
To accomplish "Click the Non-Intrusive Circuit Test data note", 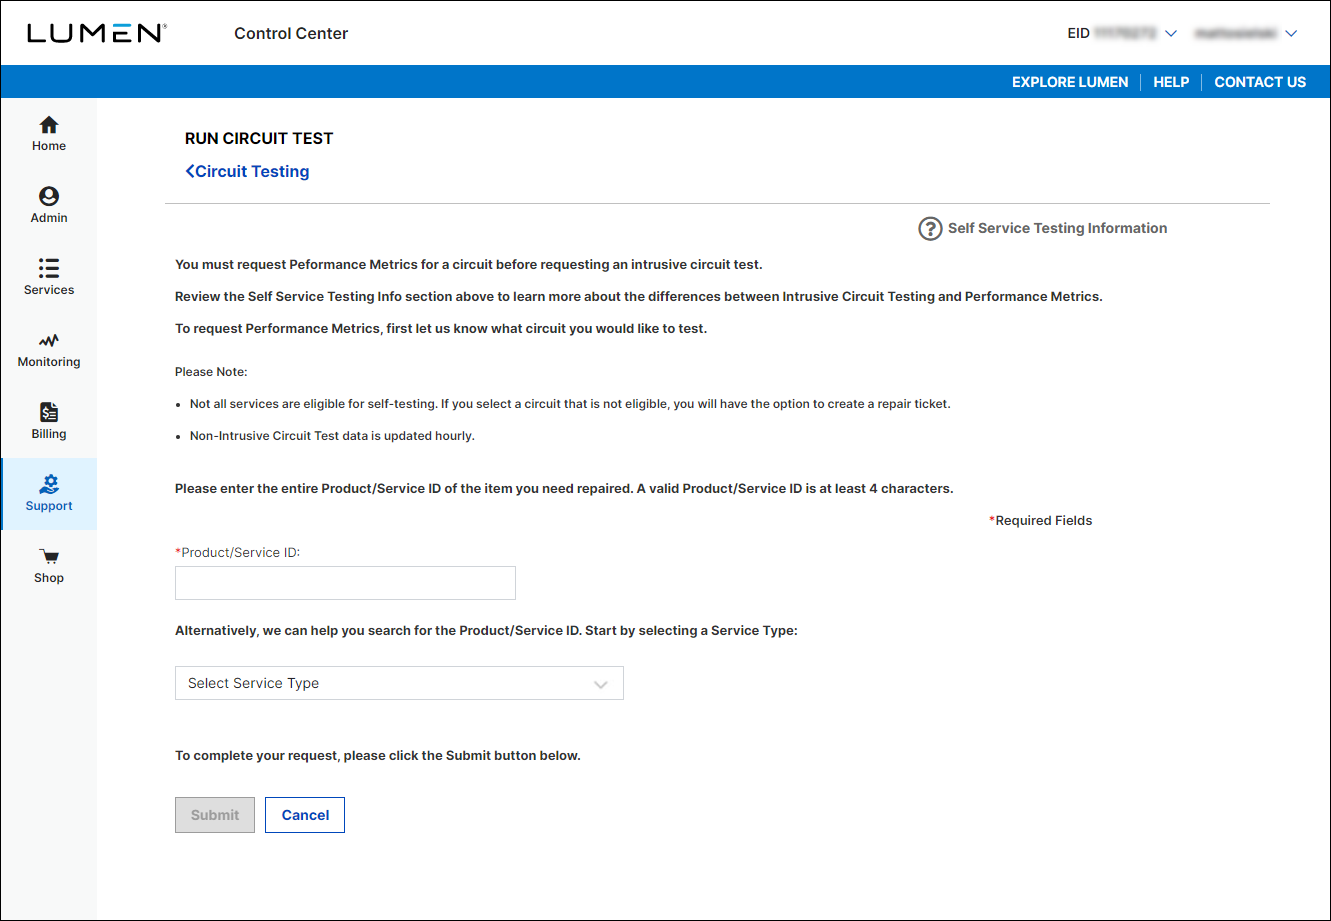I will click(332, 436).
